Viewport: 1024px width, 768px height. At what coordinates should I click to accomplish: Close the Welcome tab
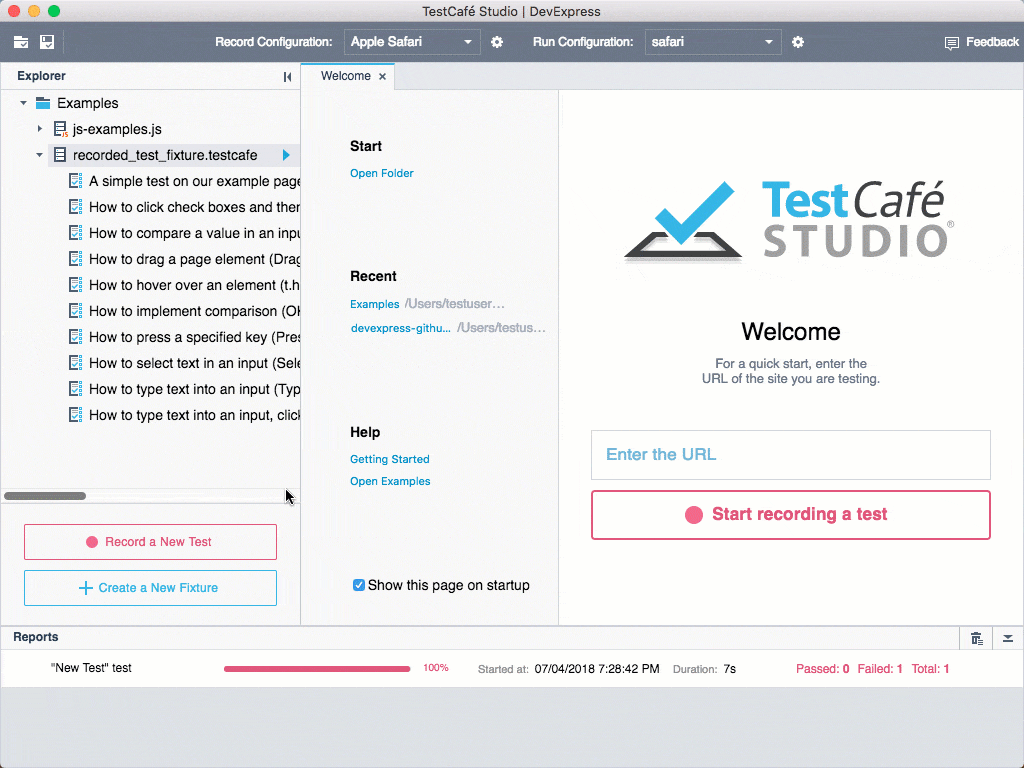382,76
